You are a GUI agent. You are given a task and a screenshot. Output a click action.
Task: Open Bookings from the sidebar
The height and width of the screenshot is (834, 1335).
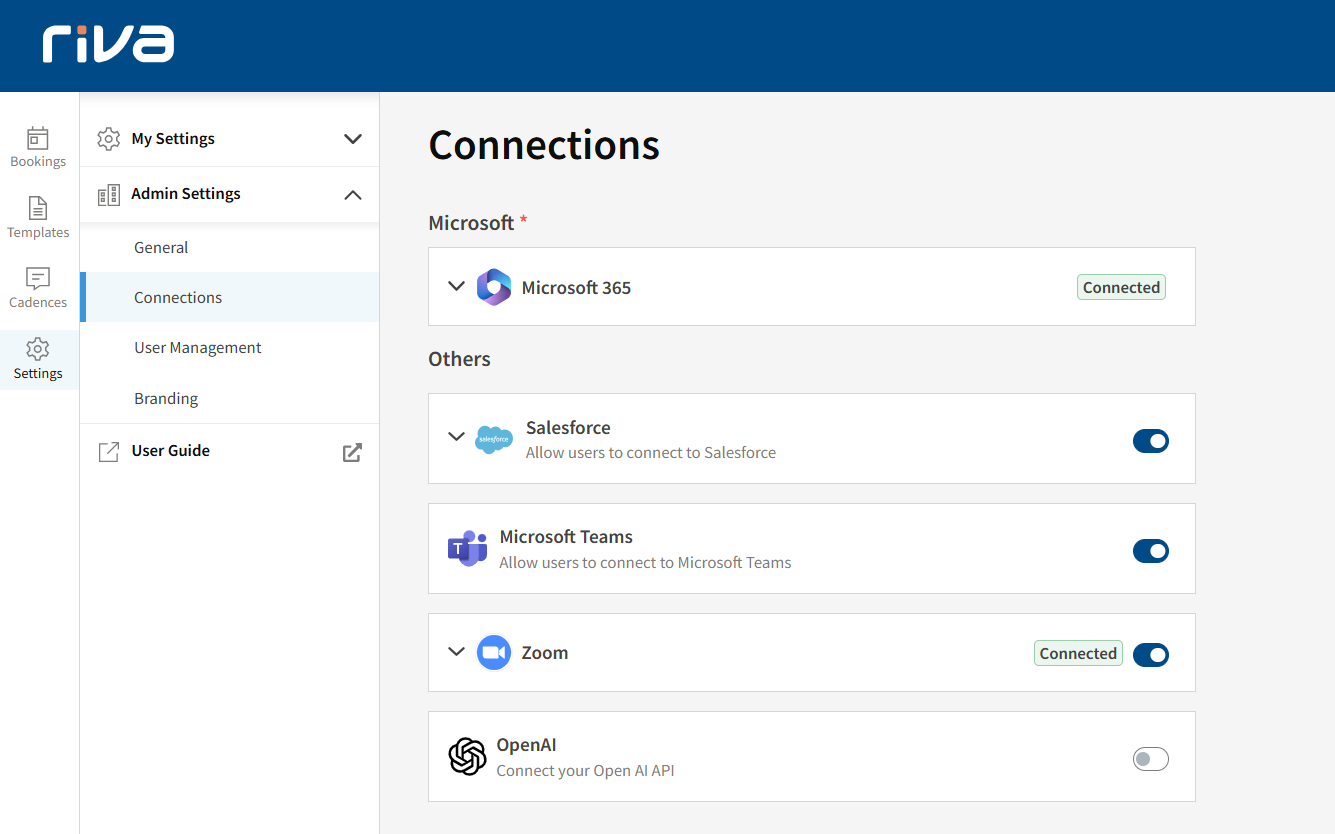(38, 147)
